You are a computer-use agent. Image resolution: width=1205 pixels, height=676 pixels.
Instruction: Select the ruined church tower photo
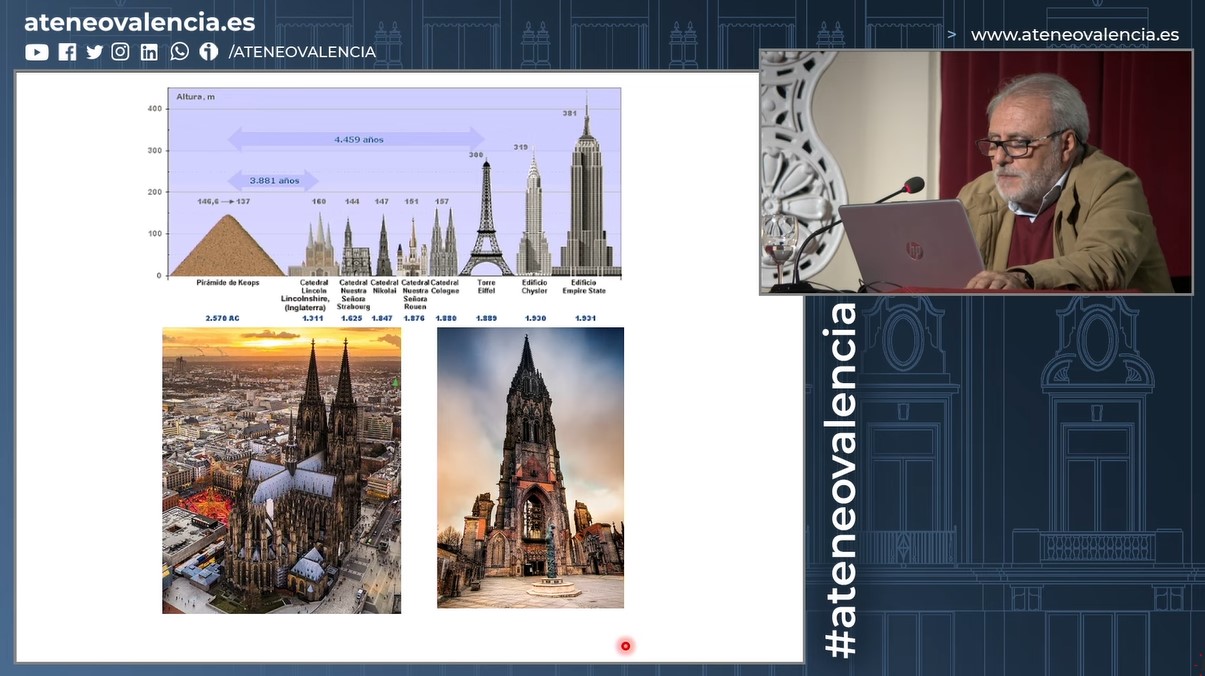point(530,467)
